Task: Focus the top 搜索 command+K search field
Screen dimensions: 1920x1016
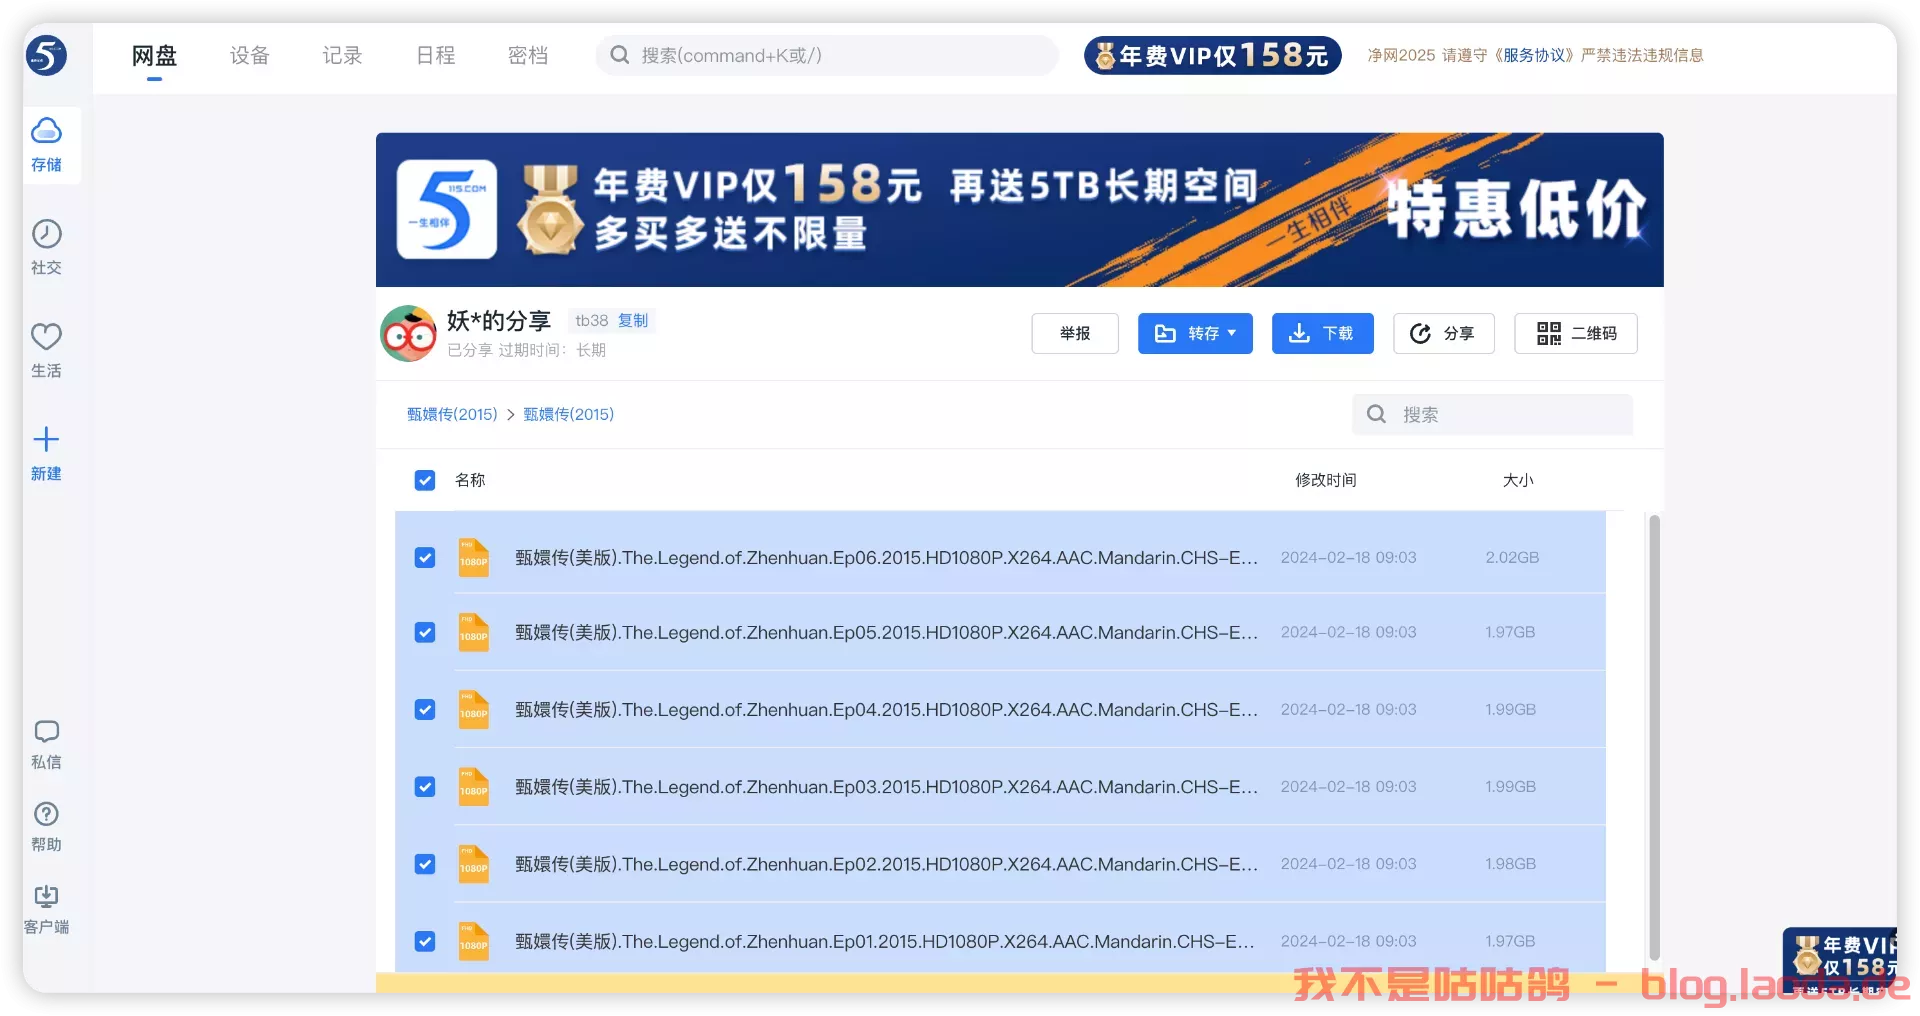Action: (827, 55)
